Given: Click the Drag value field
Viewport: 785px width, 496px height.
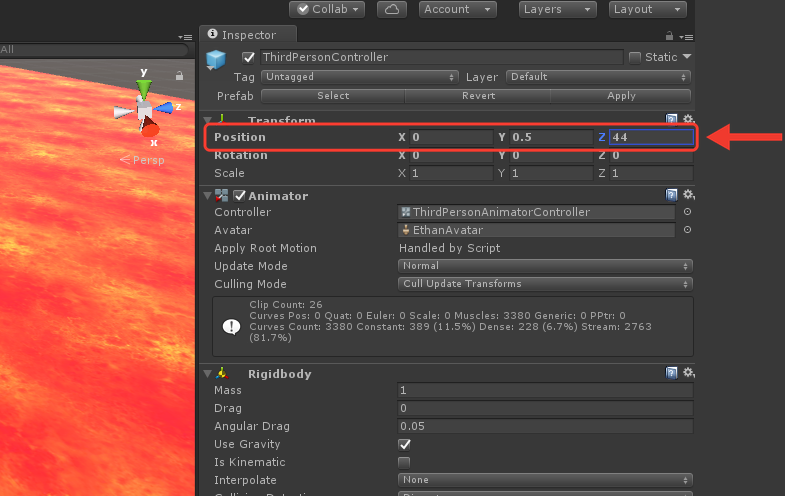Looking at the screenshot, I should coord(545,408).
